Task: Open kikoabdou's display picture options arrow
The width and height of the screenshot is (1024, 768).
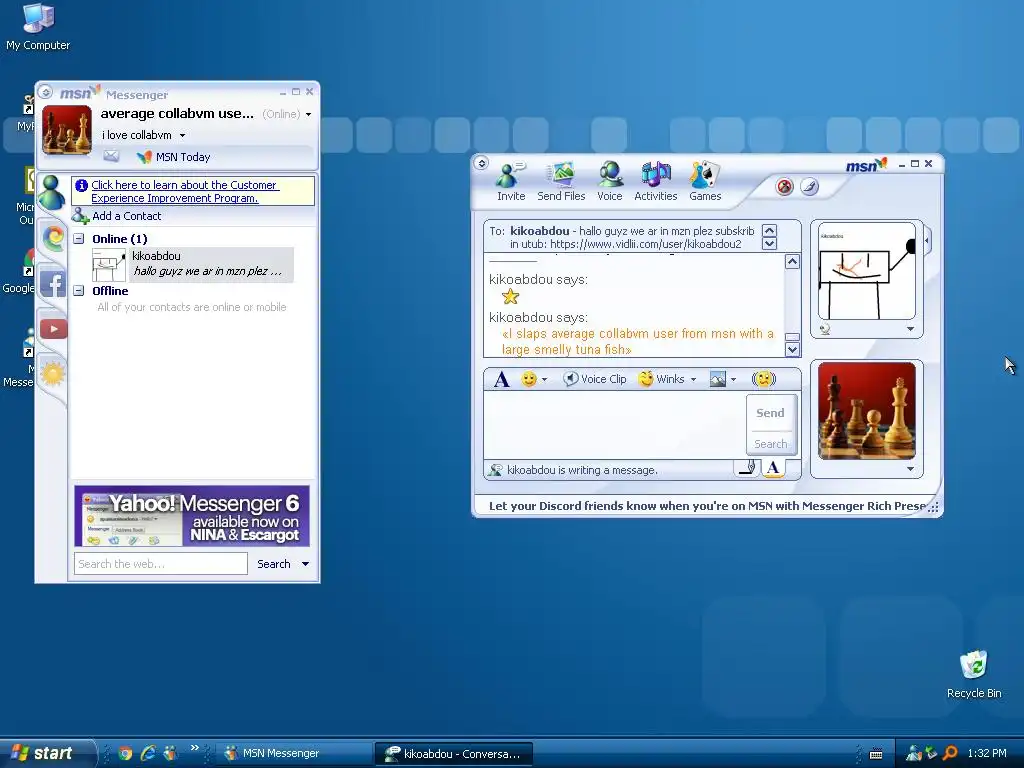Action: click(910, 329)
